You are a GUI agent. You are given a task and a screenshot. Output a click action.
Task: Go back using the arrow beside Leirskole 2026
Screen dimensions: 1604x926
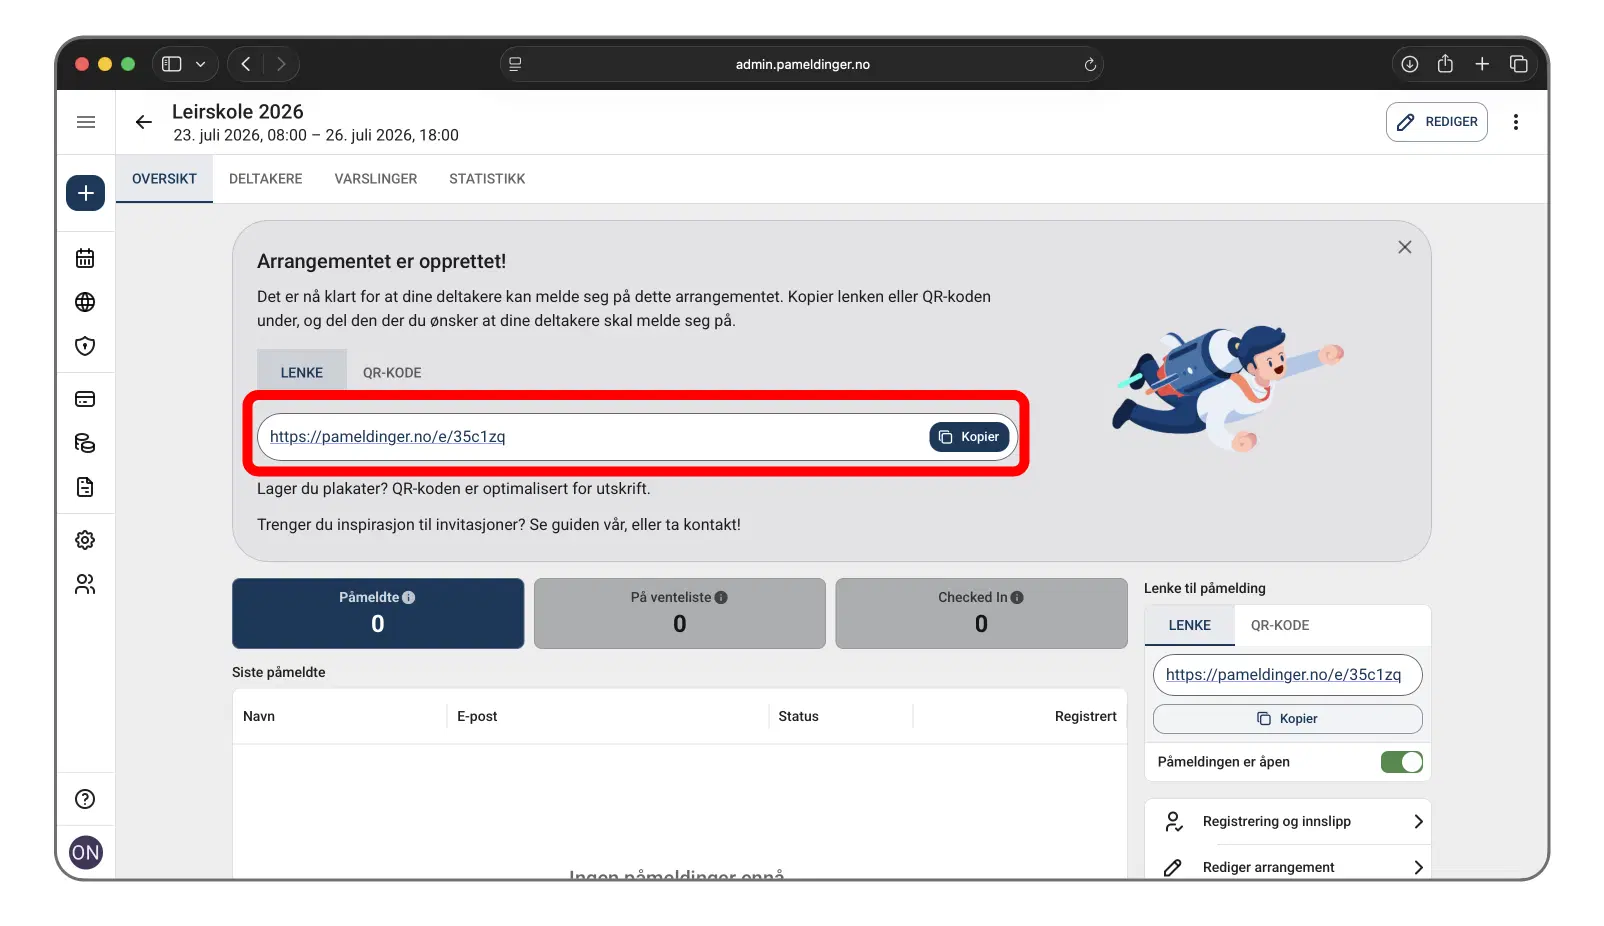click(144, 122)
